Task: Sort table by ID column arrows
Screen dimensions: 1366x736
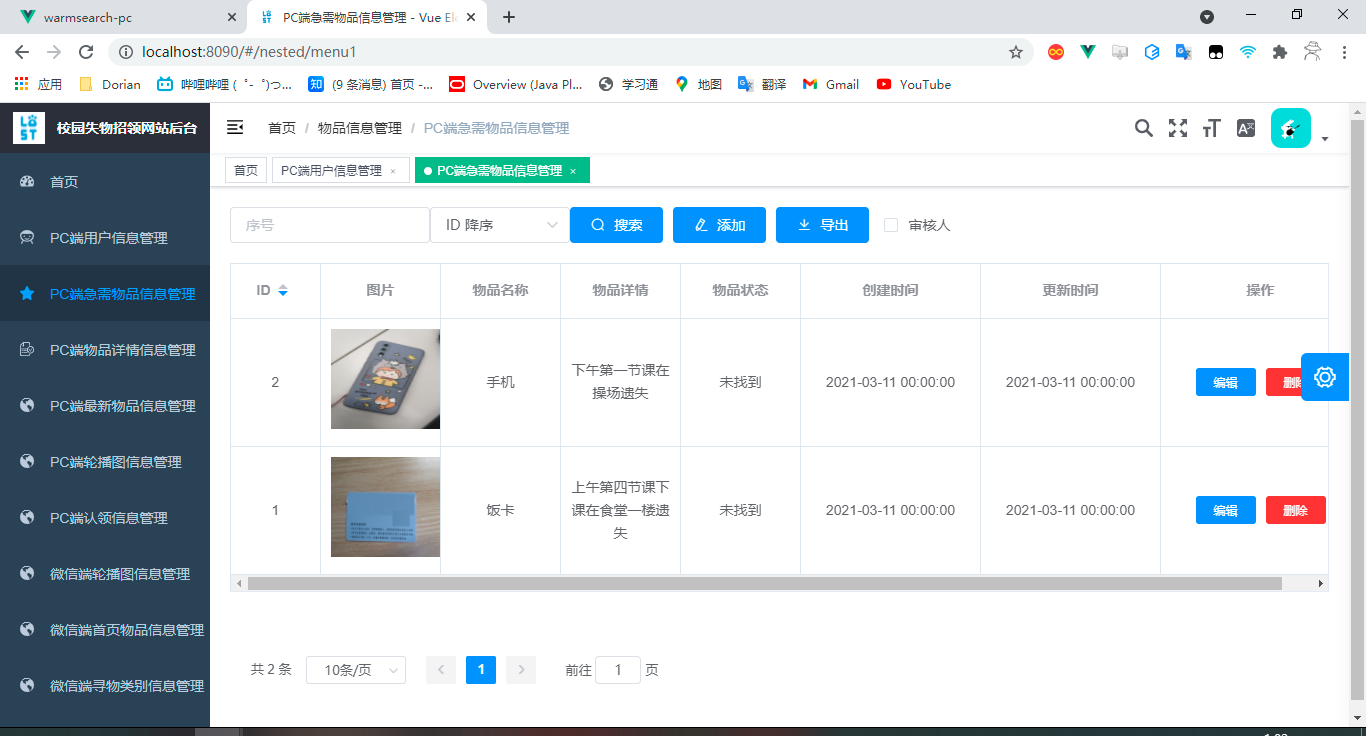Action: click(283, 291)
